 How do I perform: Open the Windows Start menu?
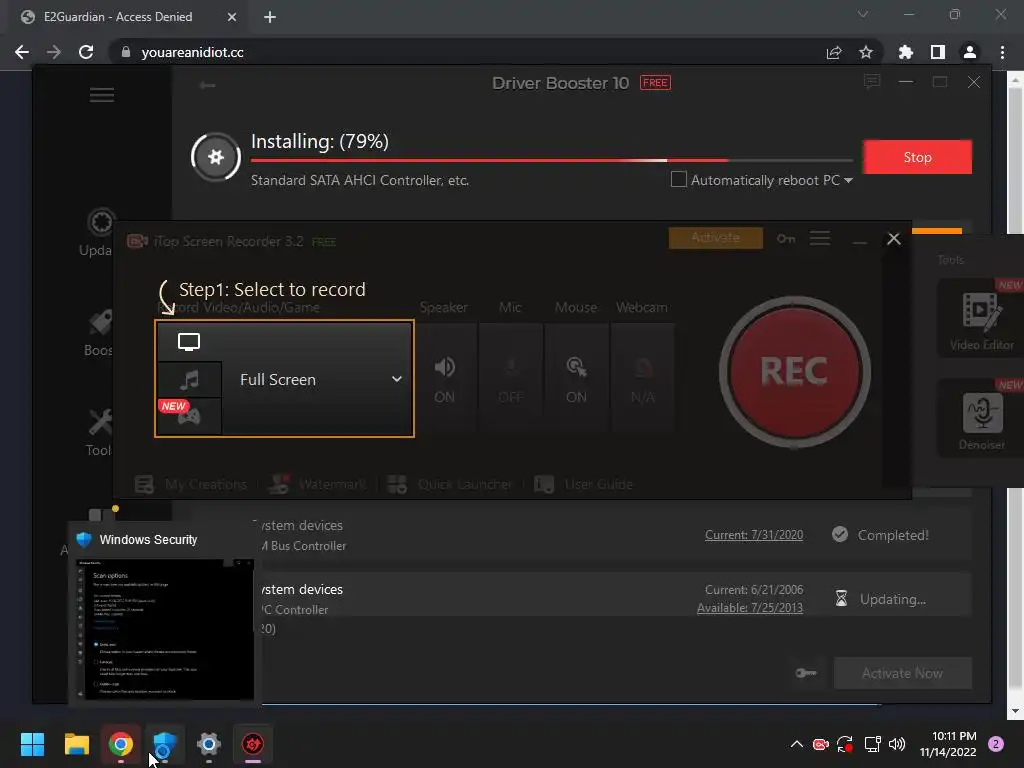click(32, 744)
